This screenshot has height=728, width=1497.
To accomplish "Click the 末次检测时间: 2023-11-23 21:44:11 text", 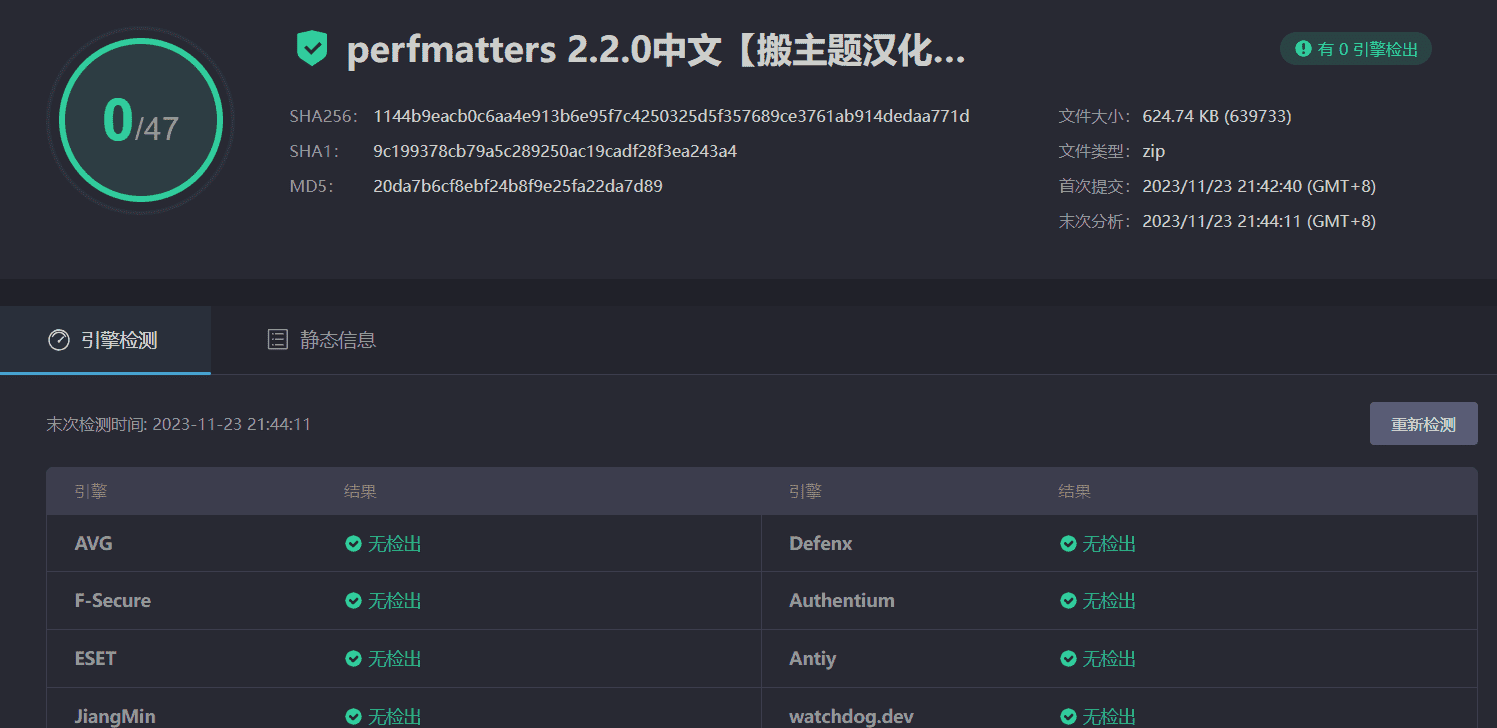I will [179, 424].
